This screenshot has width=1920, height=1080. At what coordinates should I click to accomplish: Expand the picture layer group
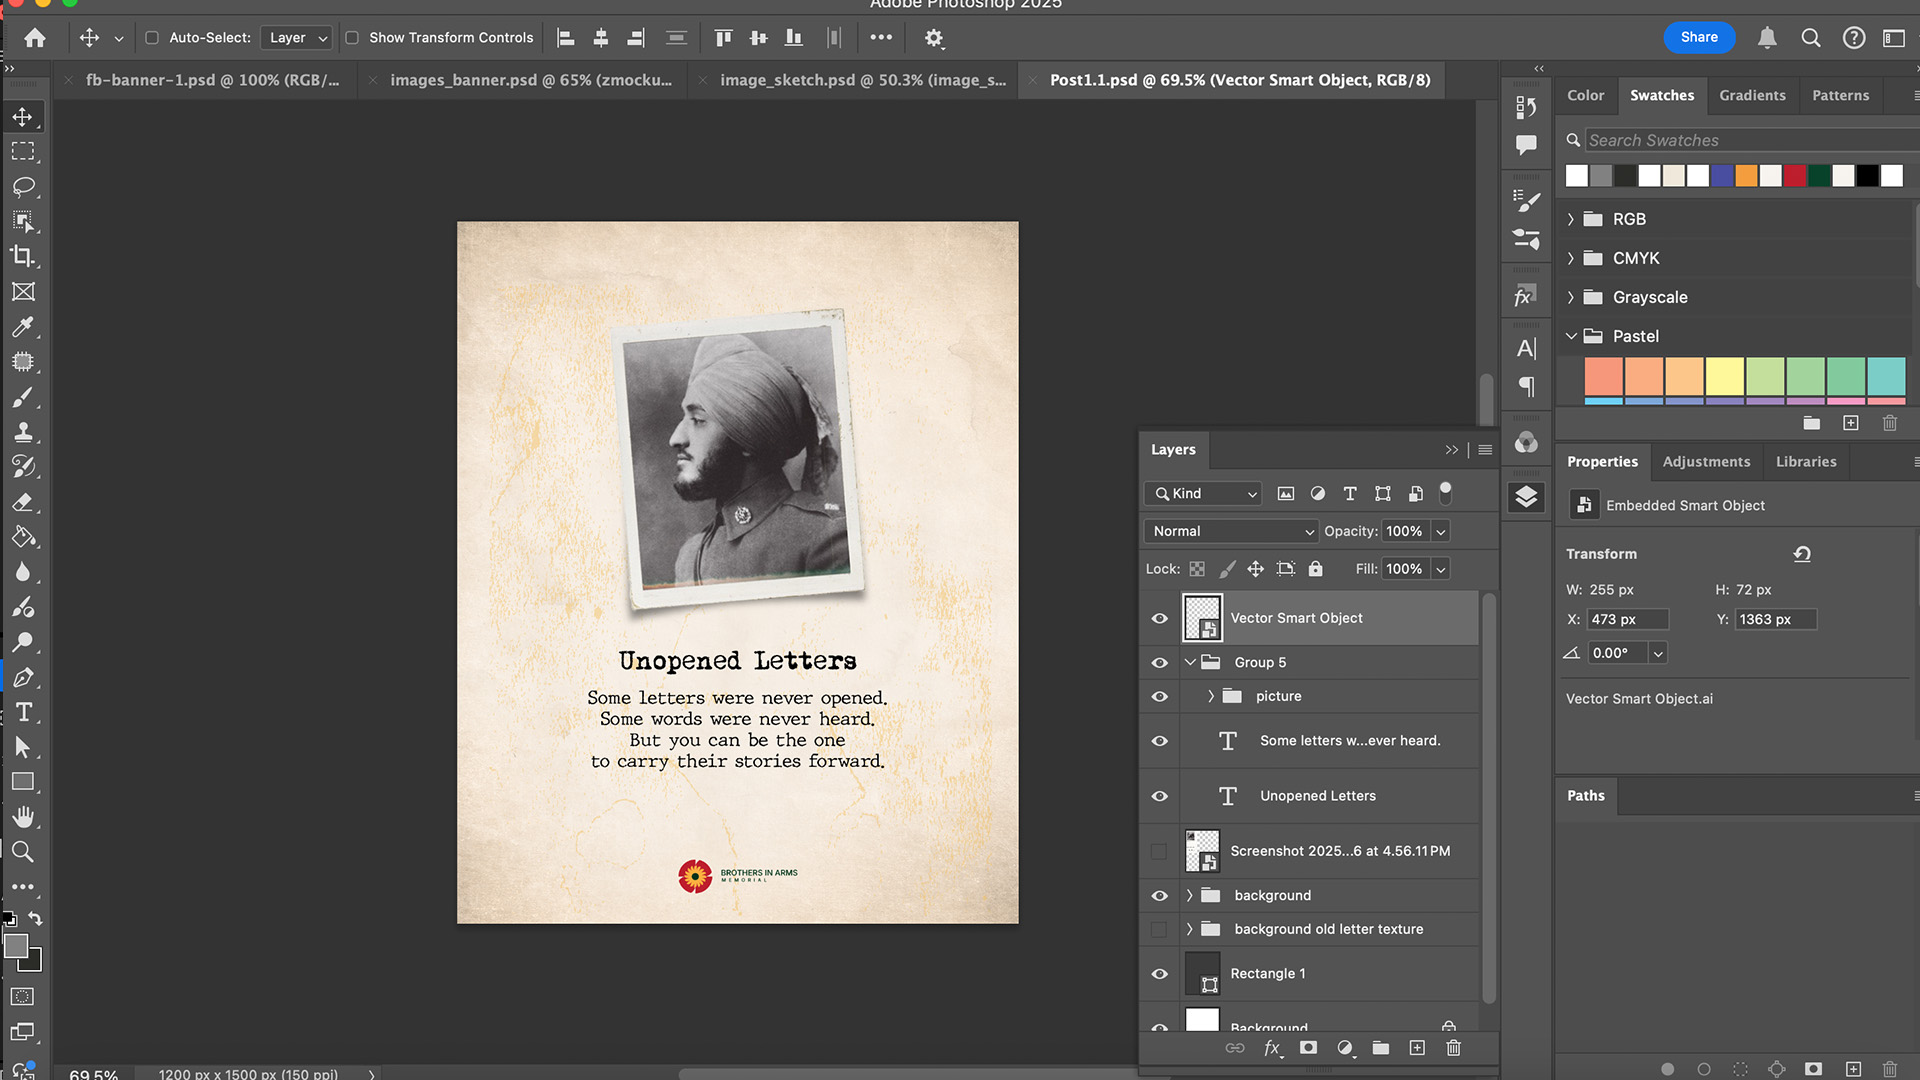[x=1210, y=696]
